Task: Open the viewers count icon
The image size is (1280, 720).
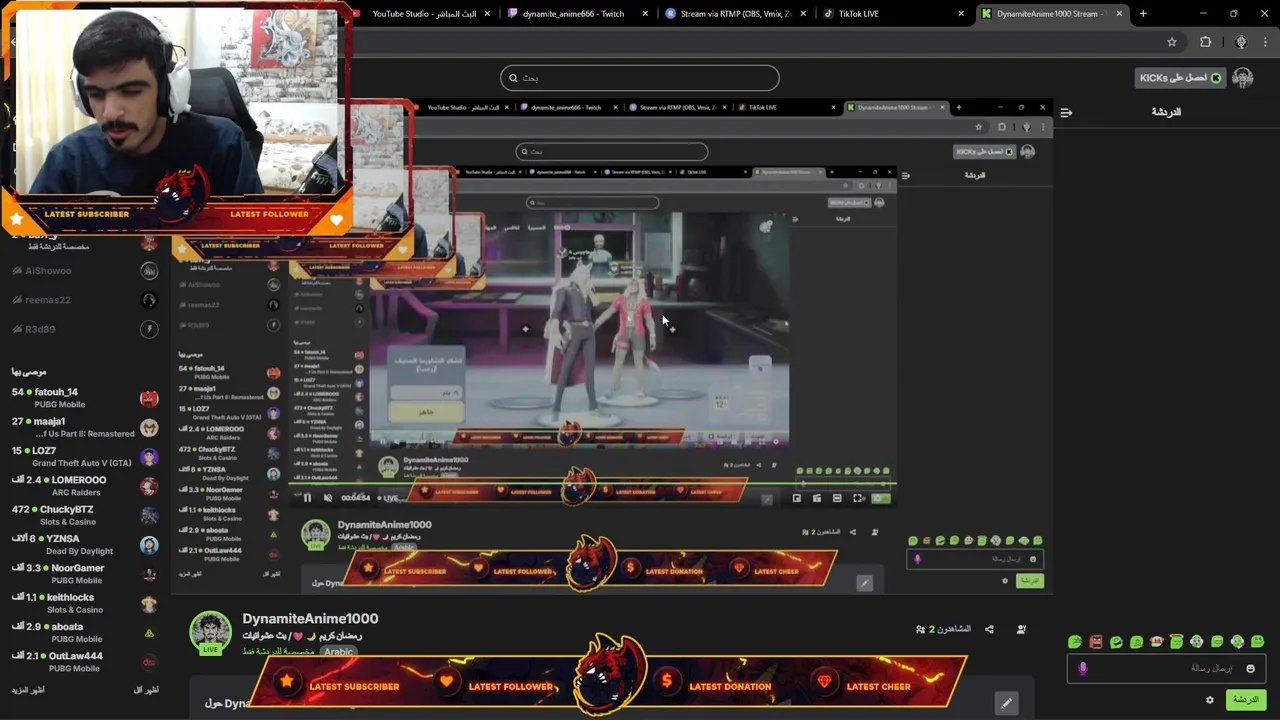Action: [920, 629]
